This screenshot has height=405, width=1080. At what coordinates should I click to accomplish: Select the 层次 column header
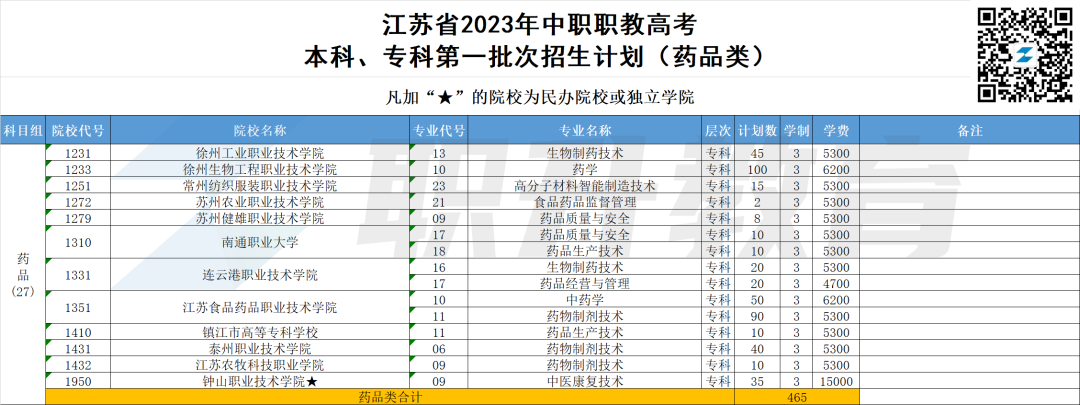(718, 129)
